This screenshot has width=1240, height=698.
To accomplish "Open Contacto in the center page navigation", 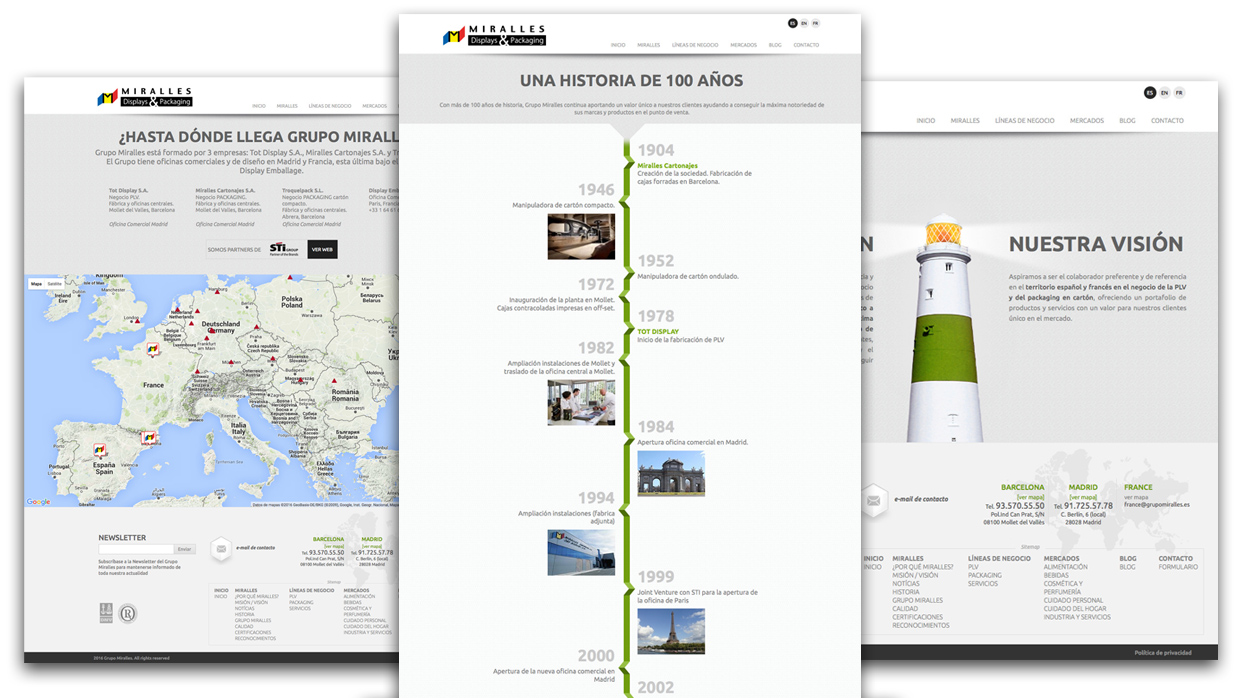I will (806, 45).
